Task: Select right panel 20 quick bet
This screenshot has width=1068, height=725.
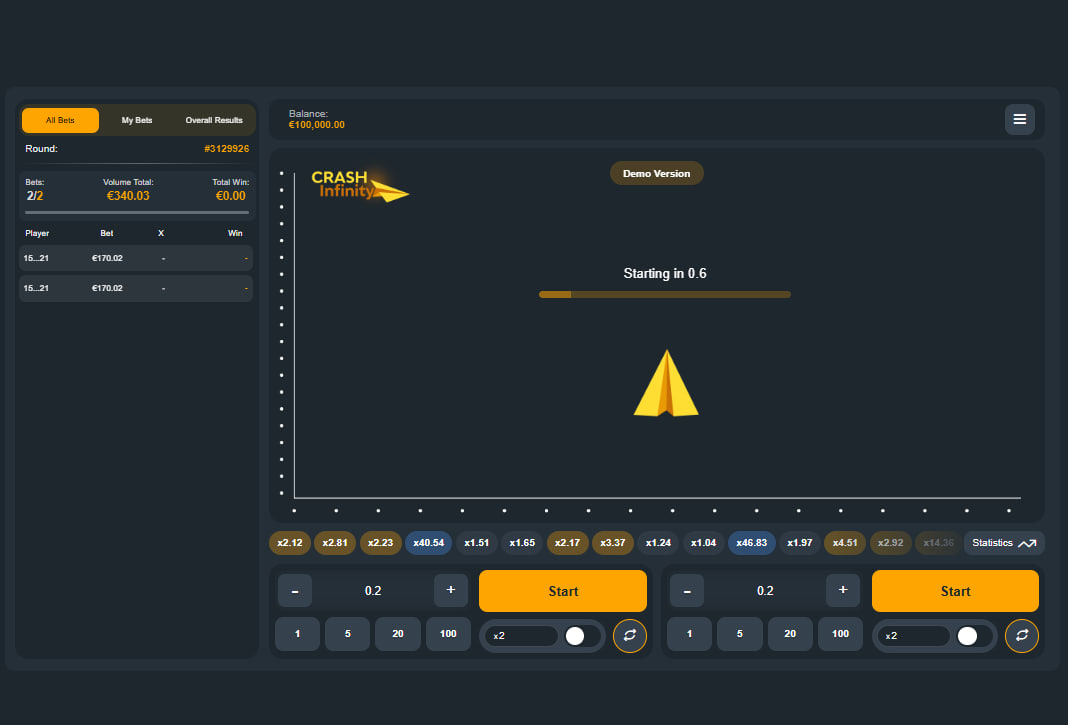Action: click(790, 634)
